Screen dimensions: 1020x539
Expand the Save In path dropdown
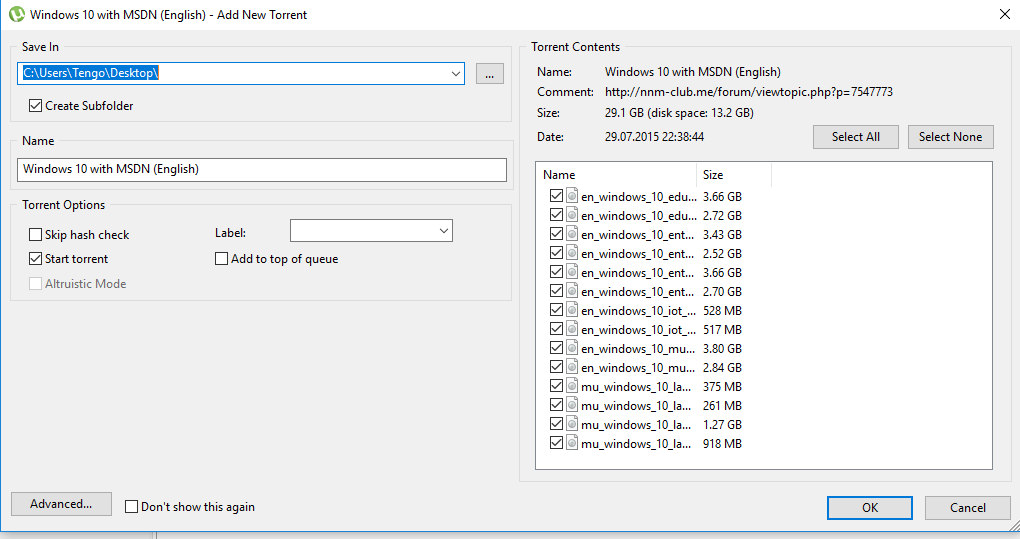[x=456, y=74]
